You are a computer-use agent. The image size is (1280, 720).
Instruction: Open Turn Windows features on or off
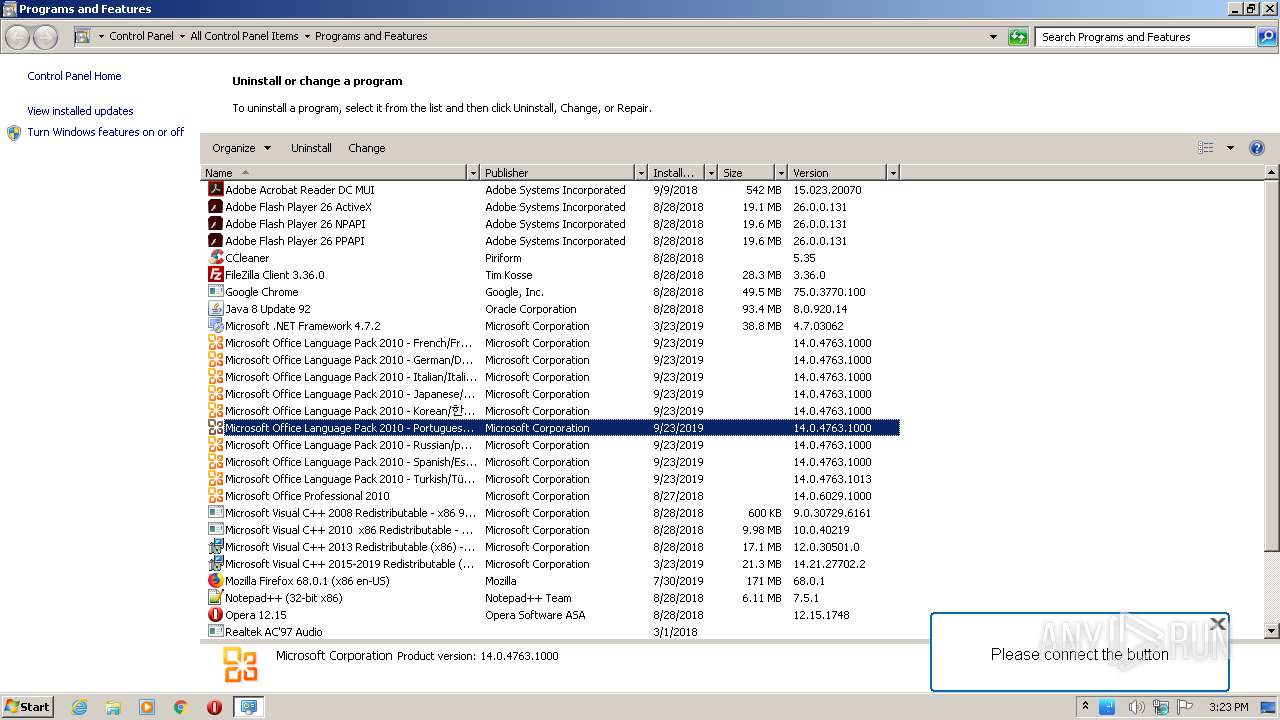tap(106, 132)
